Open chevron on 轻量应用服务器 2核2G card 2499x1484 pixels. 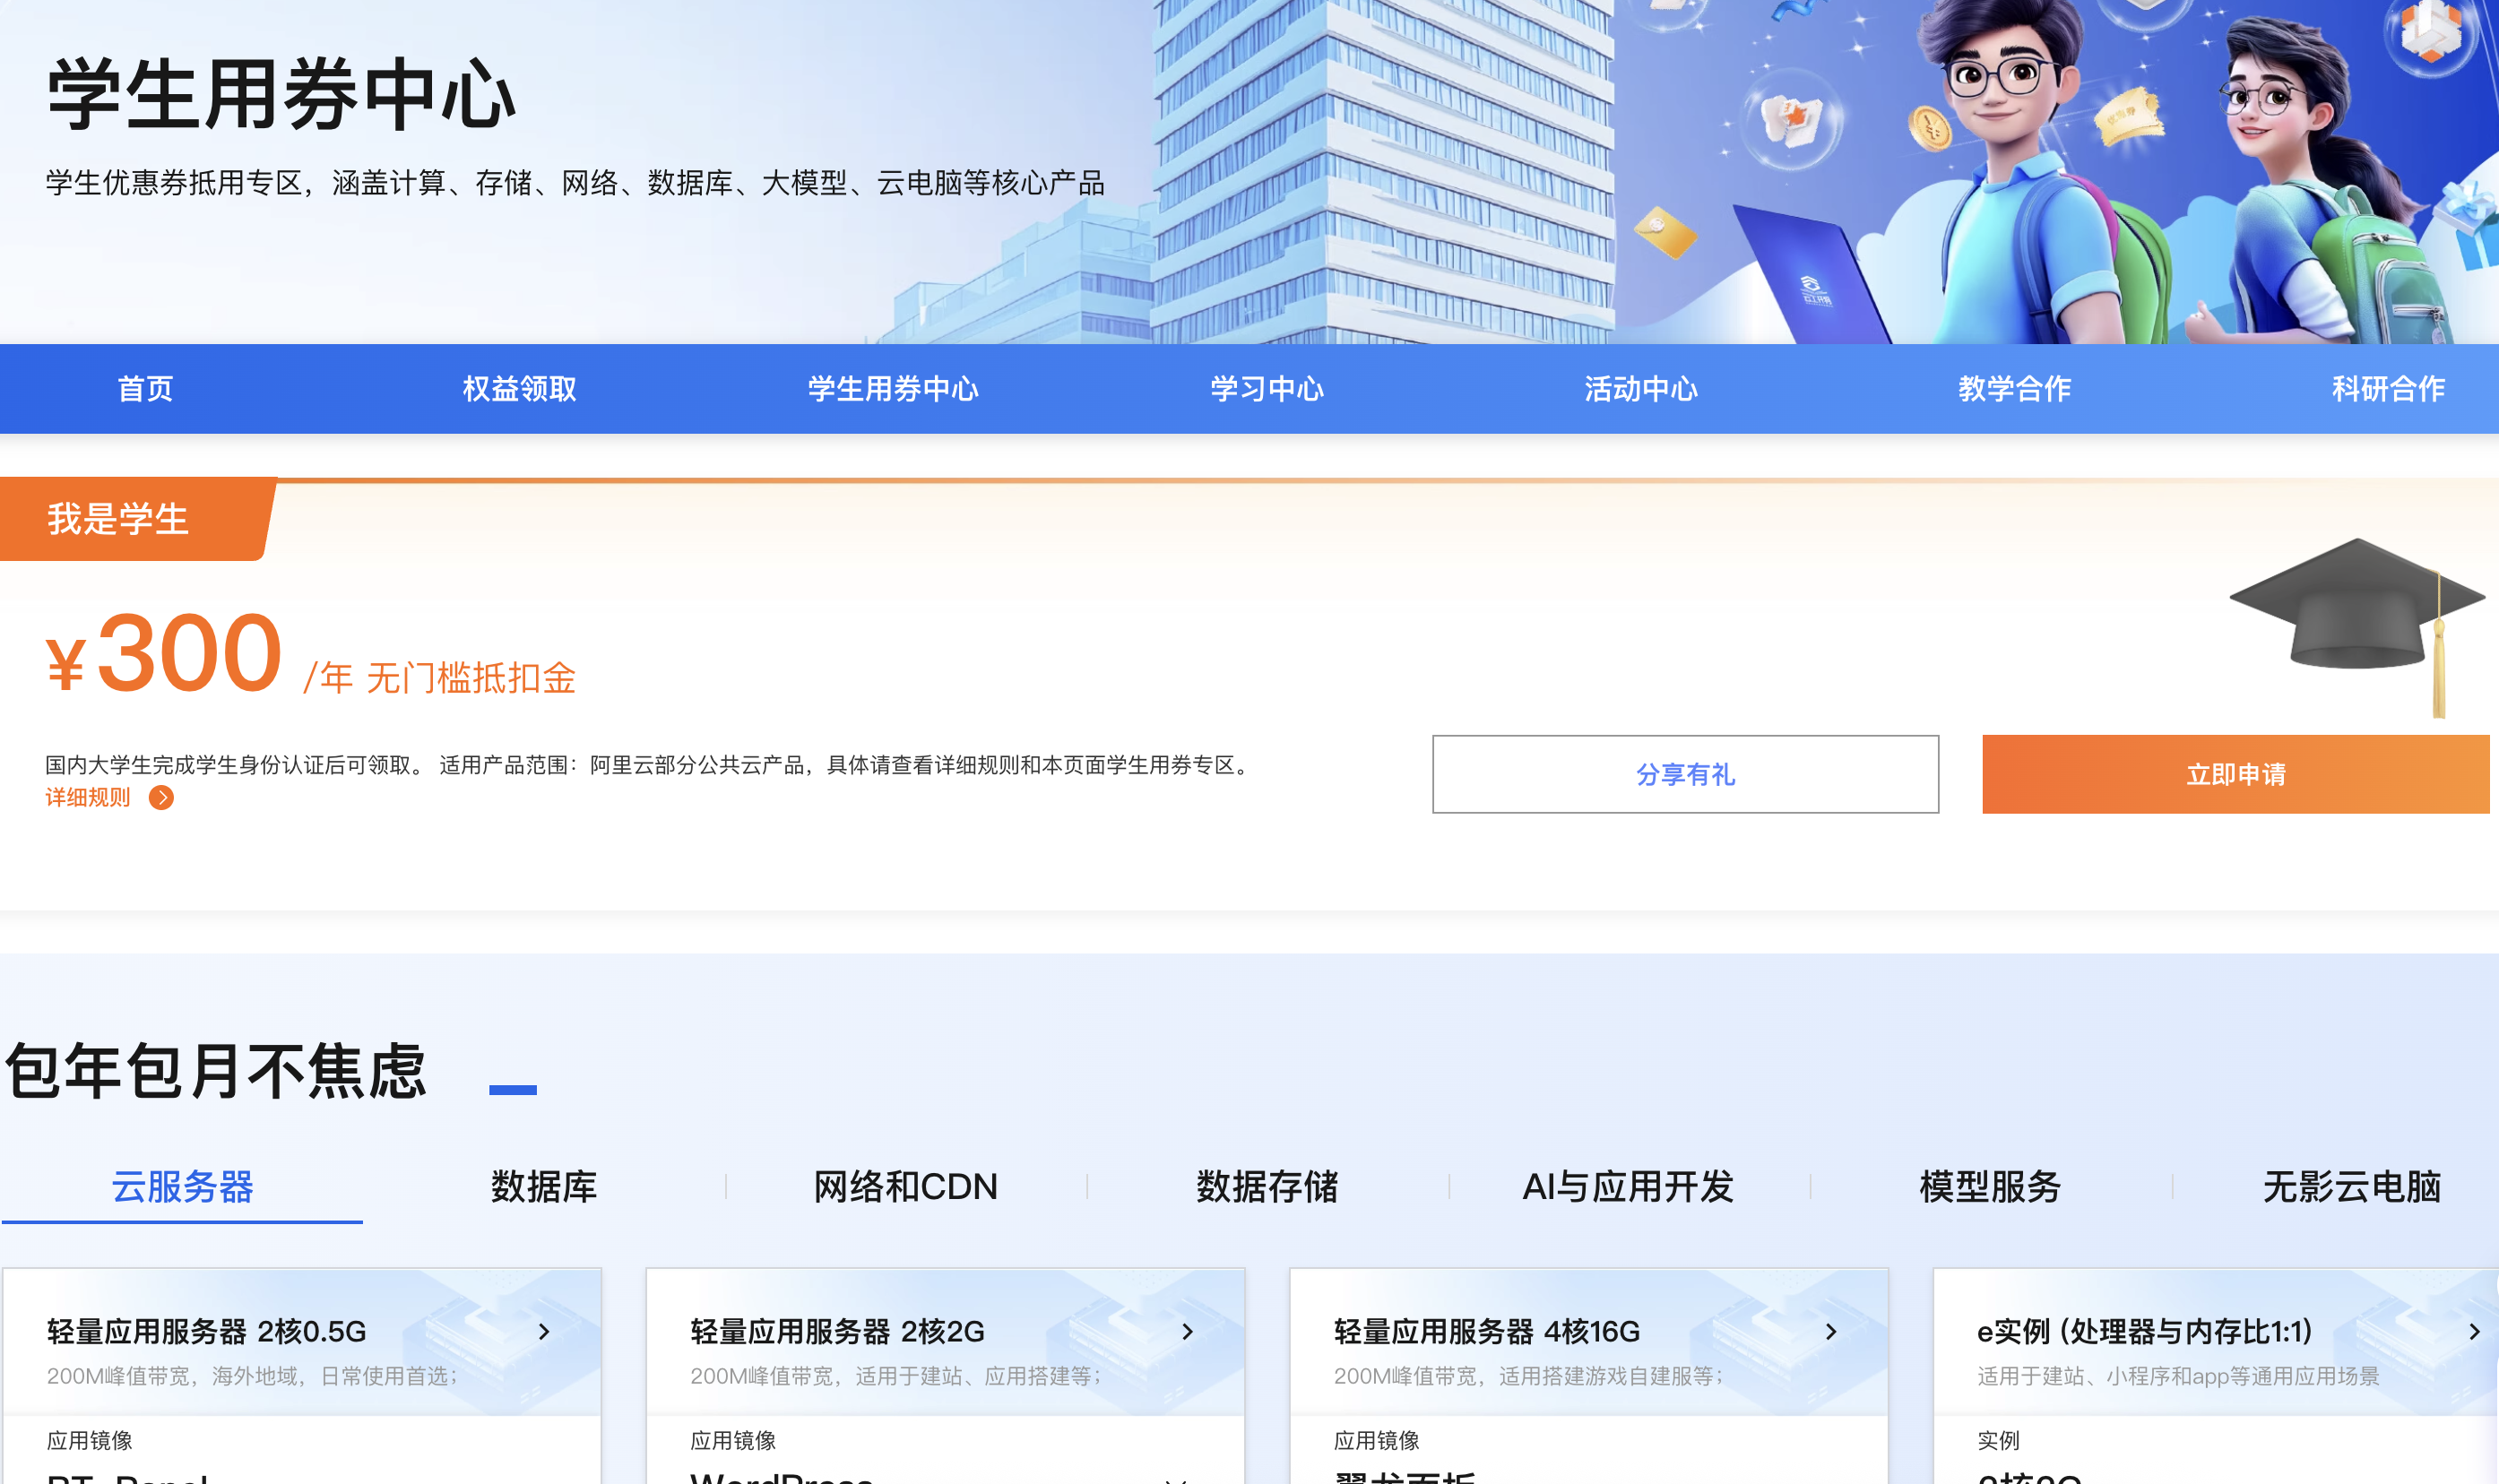(x=1187, y=1331)
